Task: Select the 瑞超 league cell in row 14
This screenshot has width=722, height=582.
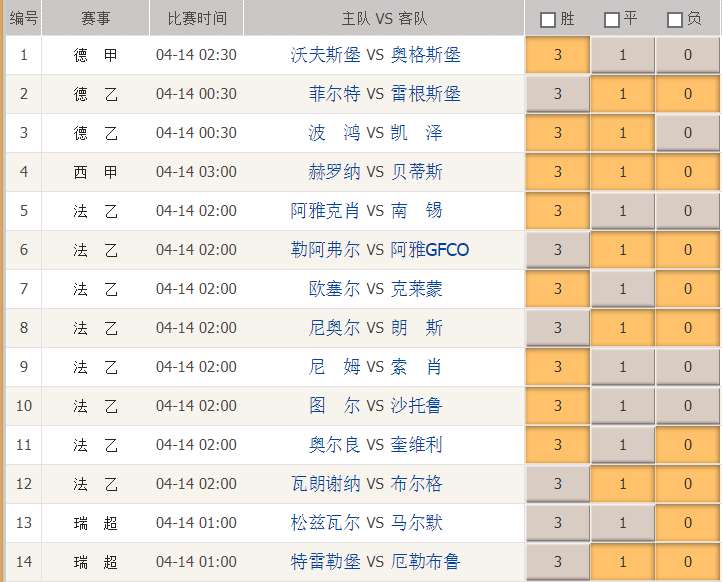Action: (95, 562)
